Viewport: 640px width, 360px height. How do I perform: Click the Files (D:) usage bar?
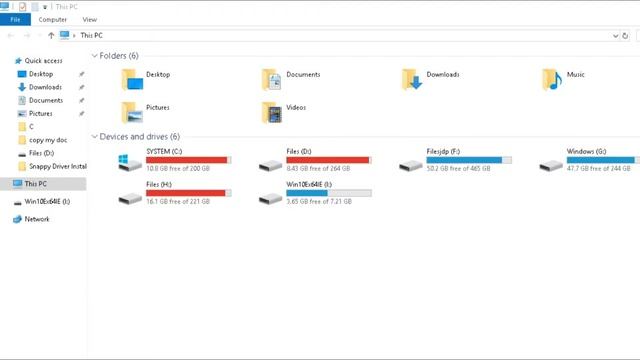click(329, 160)
